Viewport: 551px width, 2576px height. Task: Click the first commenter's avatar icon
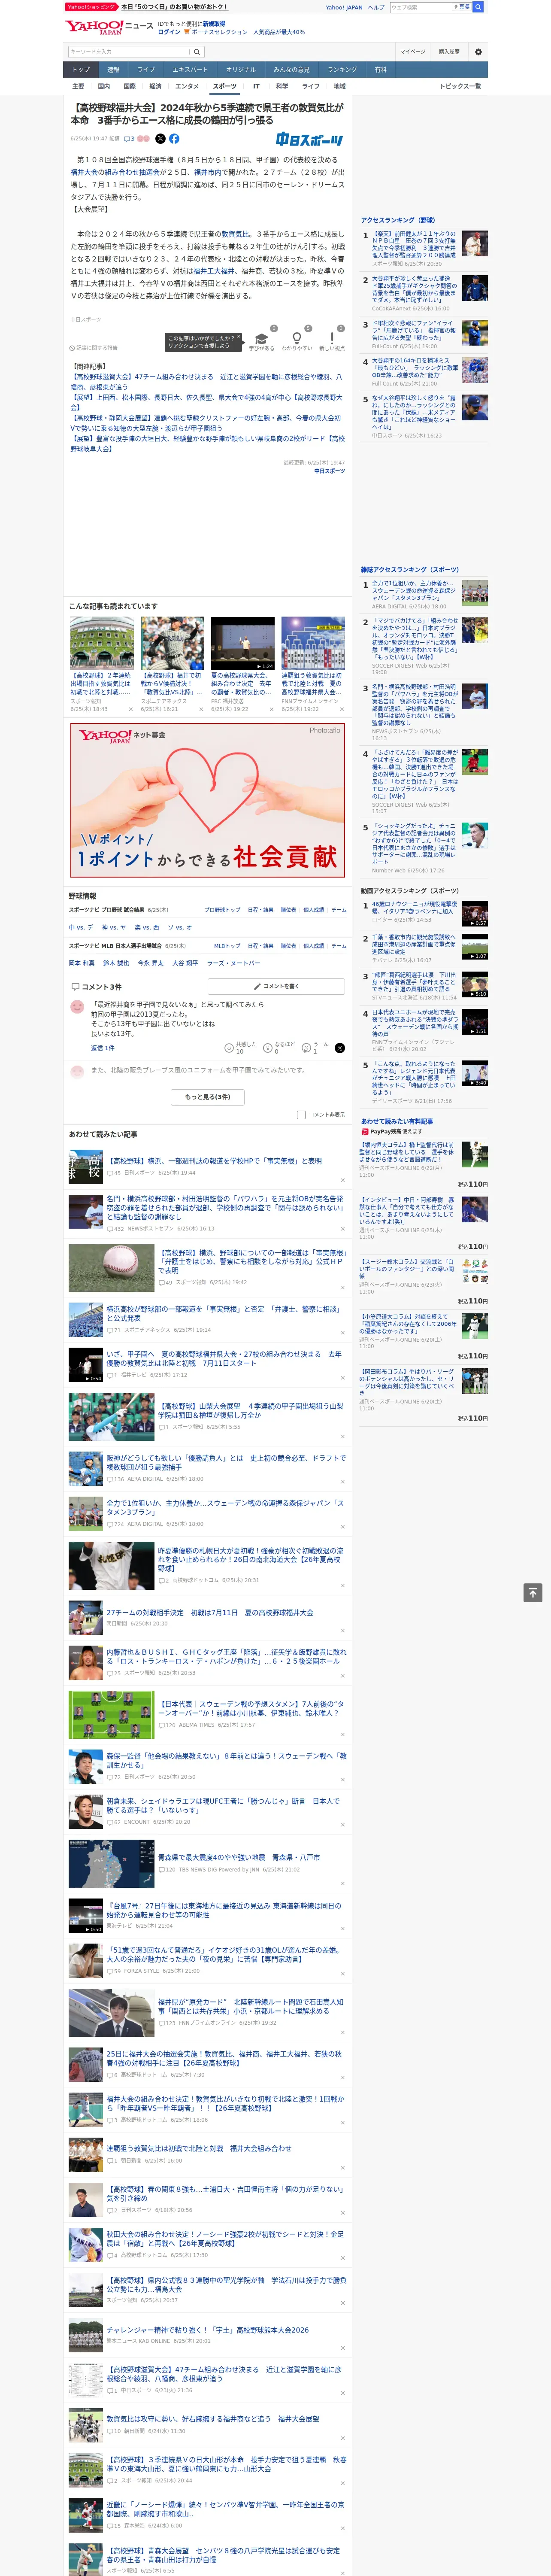click(x=77, y=1006)
